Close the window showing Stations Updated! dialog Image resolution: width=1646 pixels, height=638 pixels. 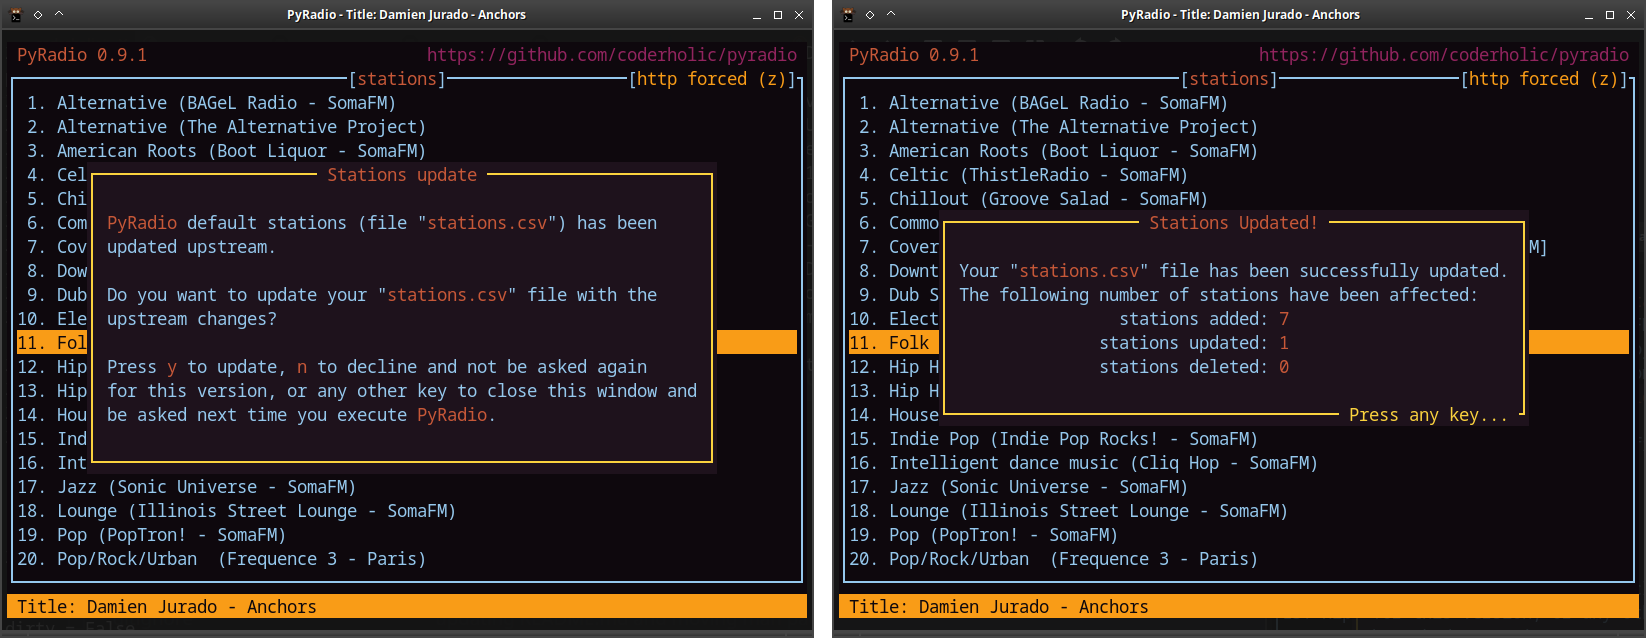coord(1631,15)
